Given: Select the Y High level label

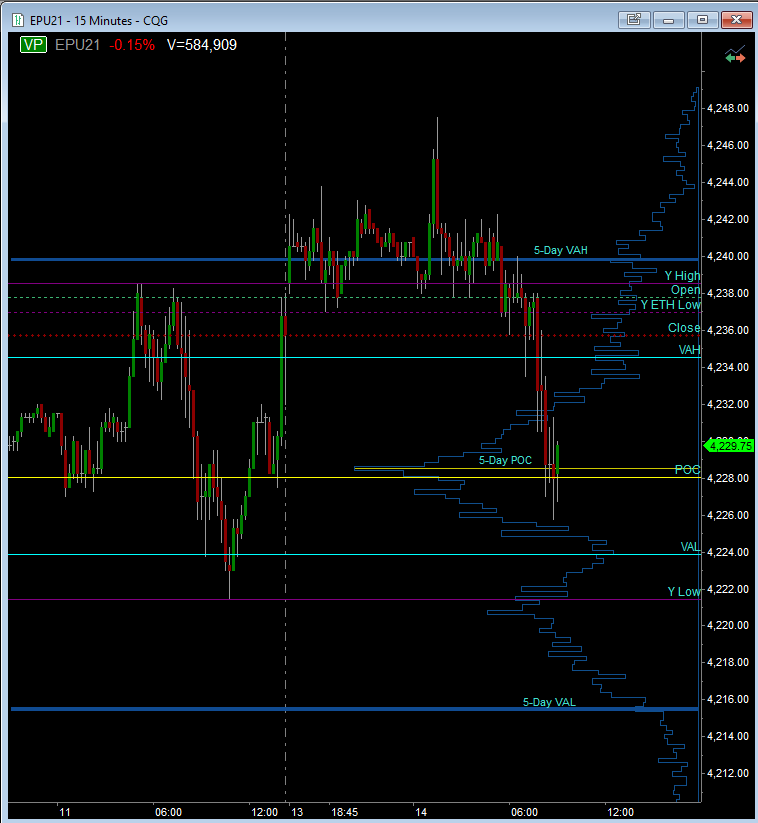Looking at the screenshot, I should click(x=682, y=276).
